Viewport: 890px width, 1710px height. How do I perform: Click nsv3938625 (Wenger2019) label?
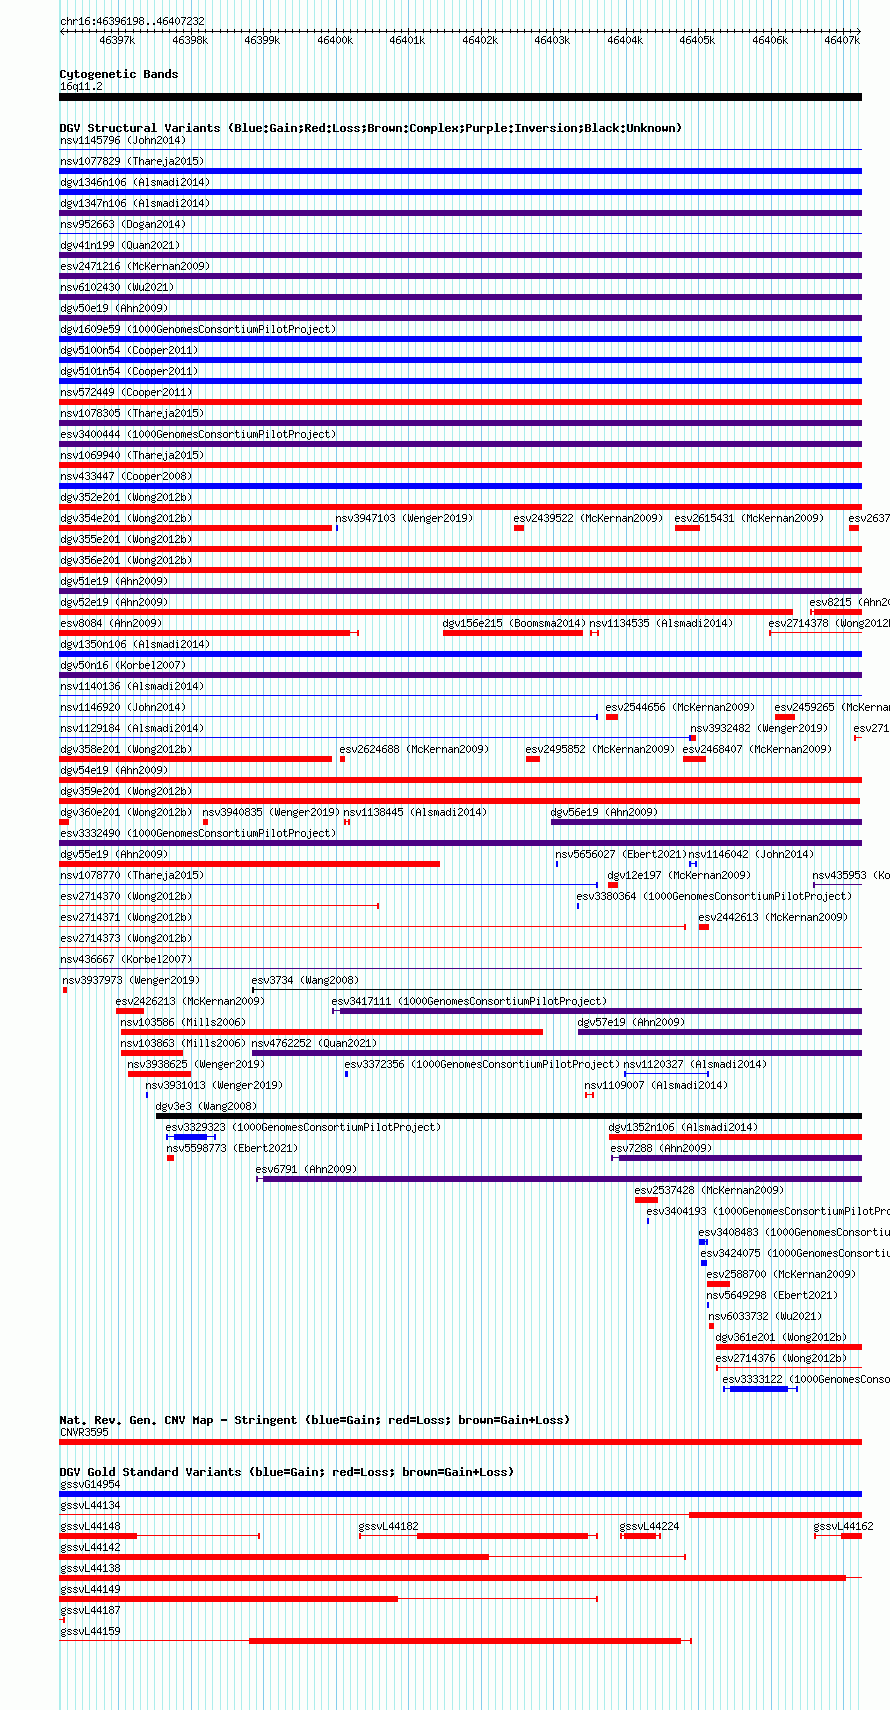[x=196, y=1064]
